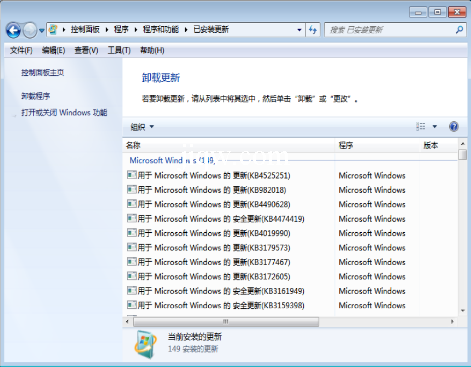Screen dimensions: 471x367
Task: Click the Control Panel icon in address bar
Action: [53, 30]
